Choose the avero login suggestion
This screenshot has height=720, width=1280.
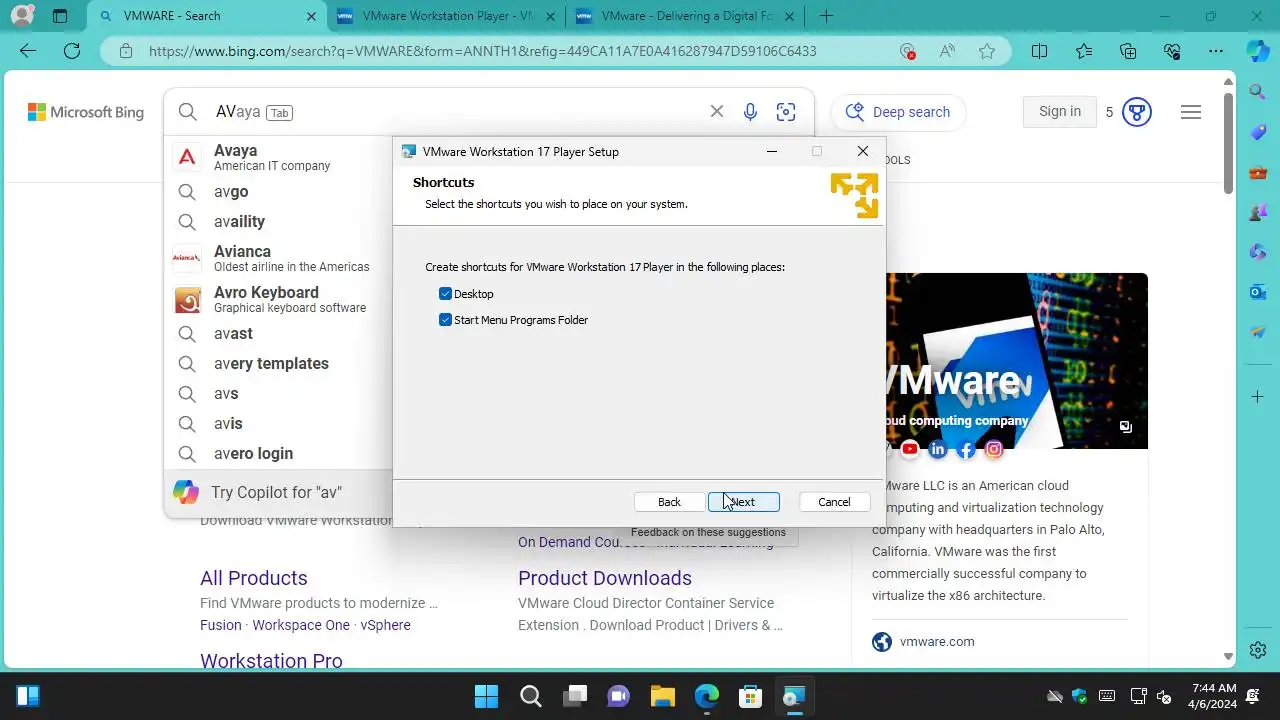tap(278, 453)
